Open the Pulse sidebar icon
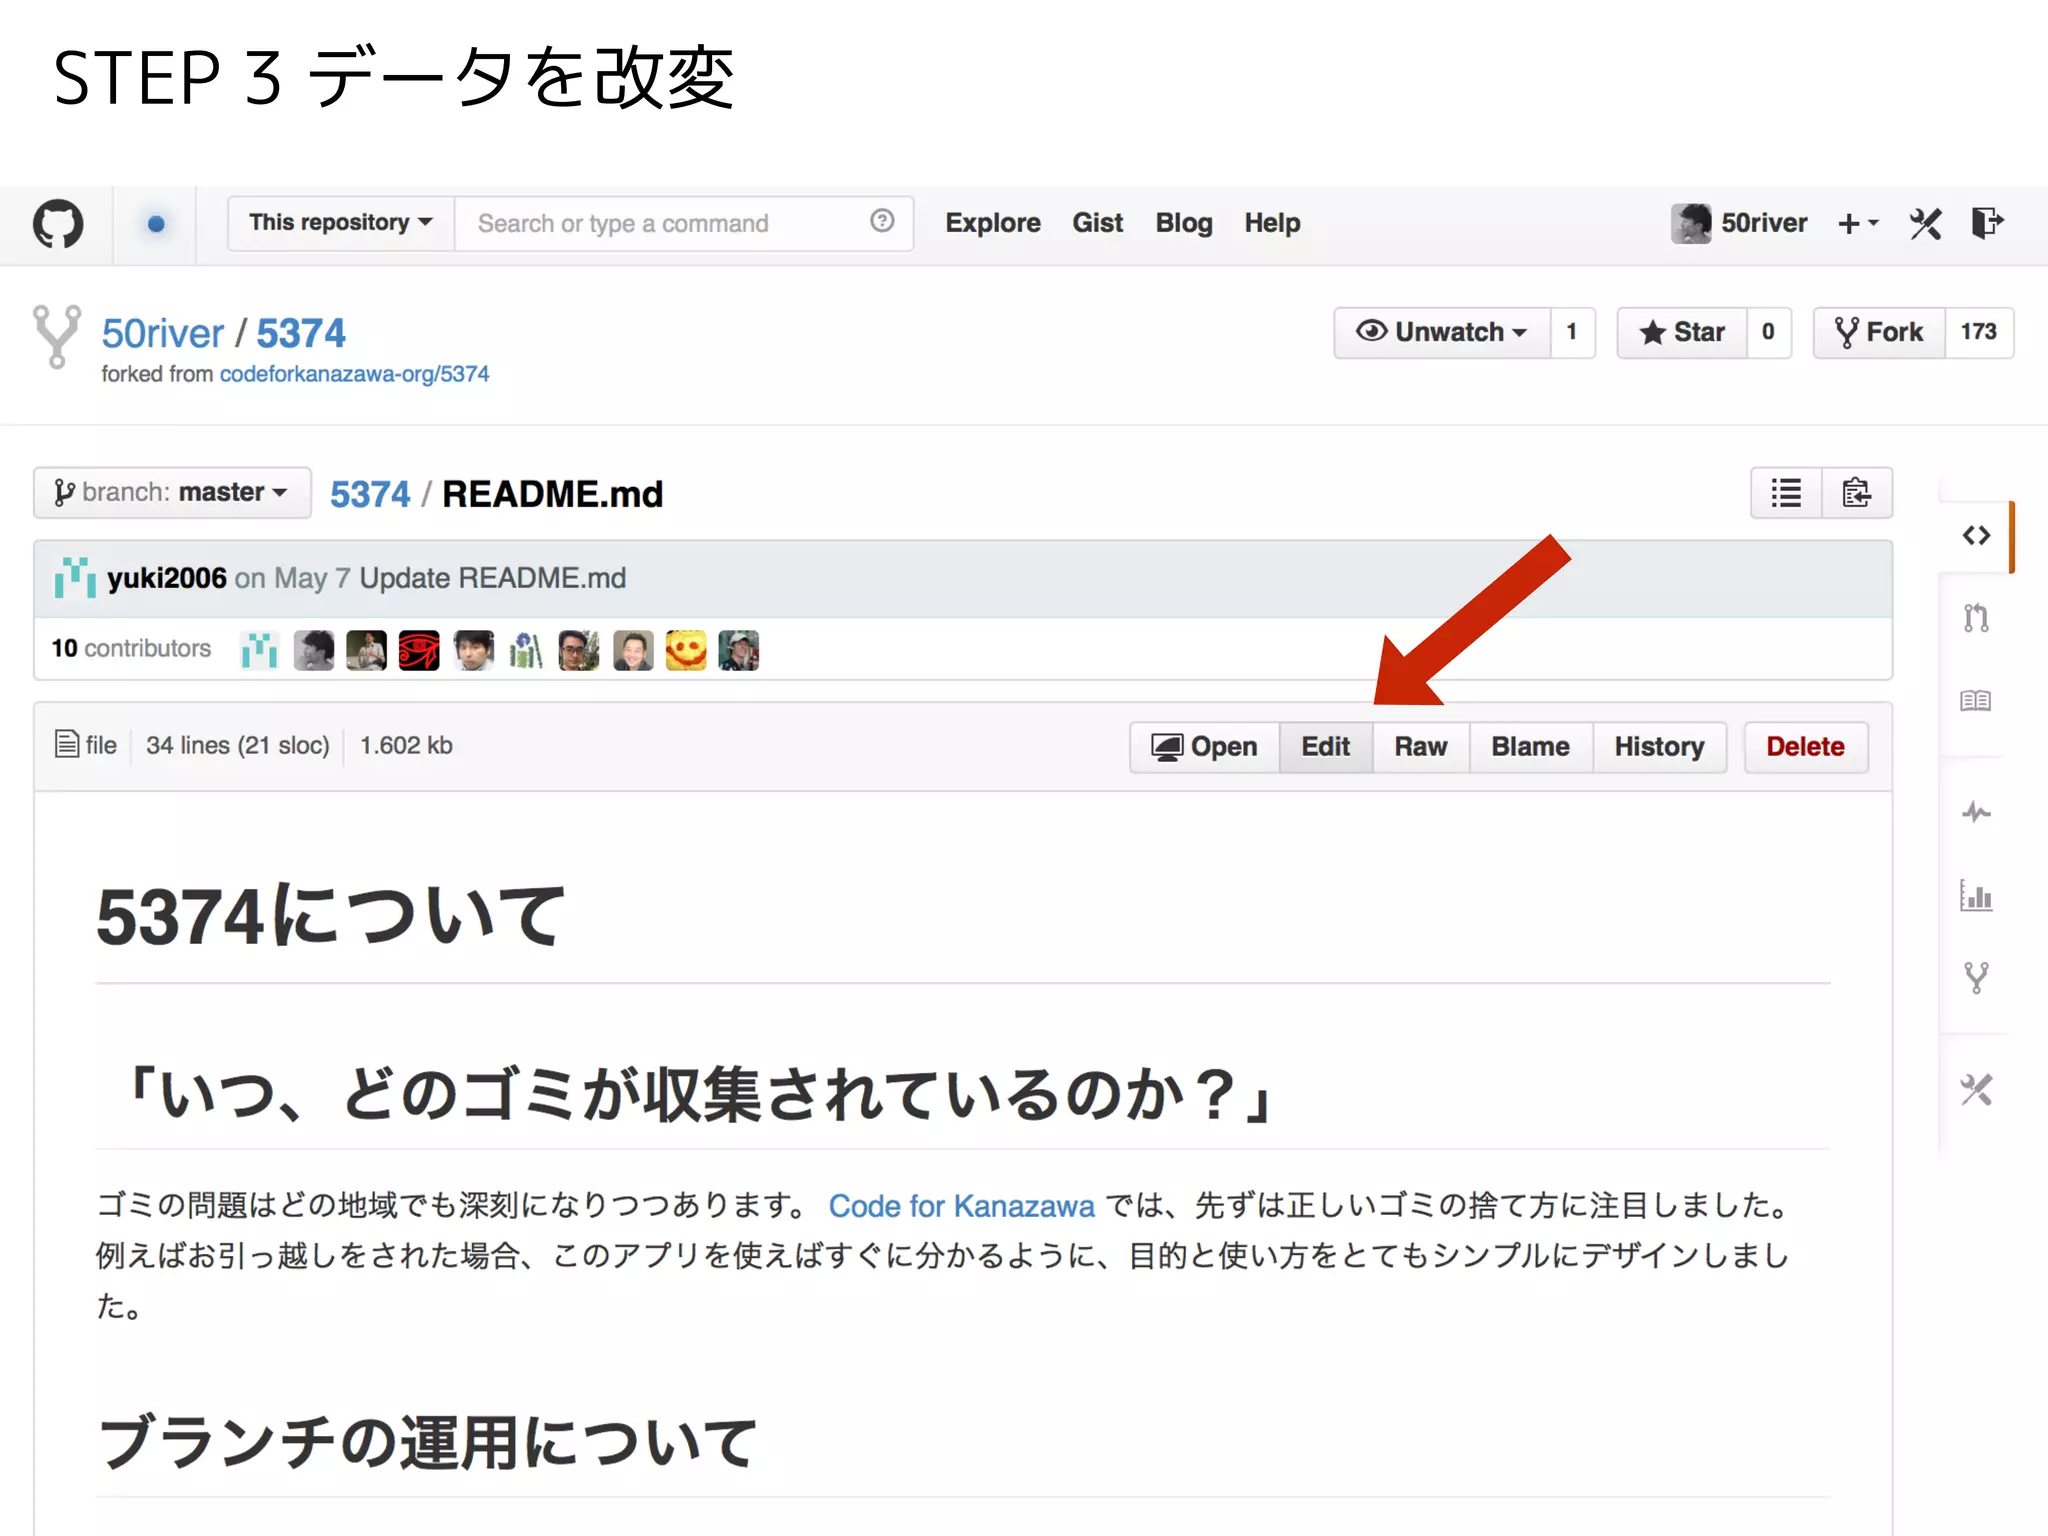 pos(1976,812)
